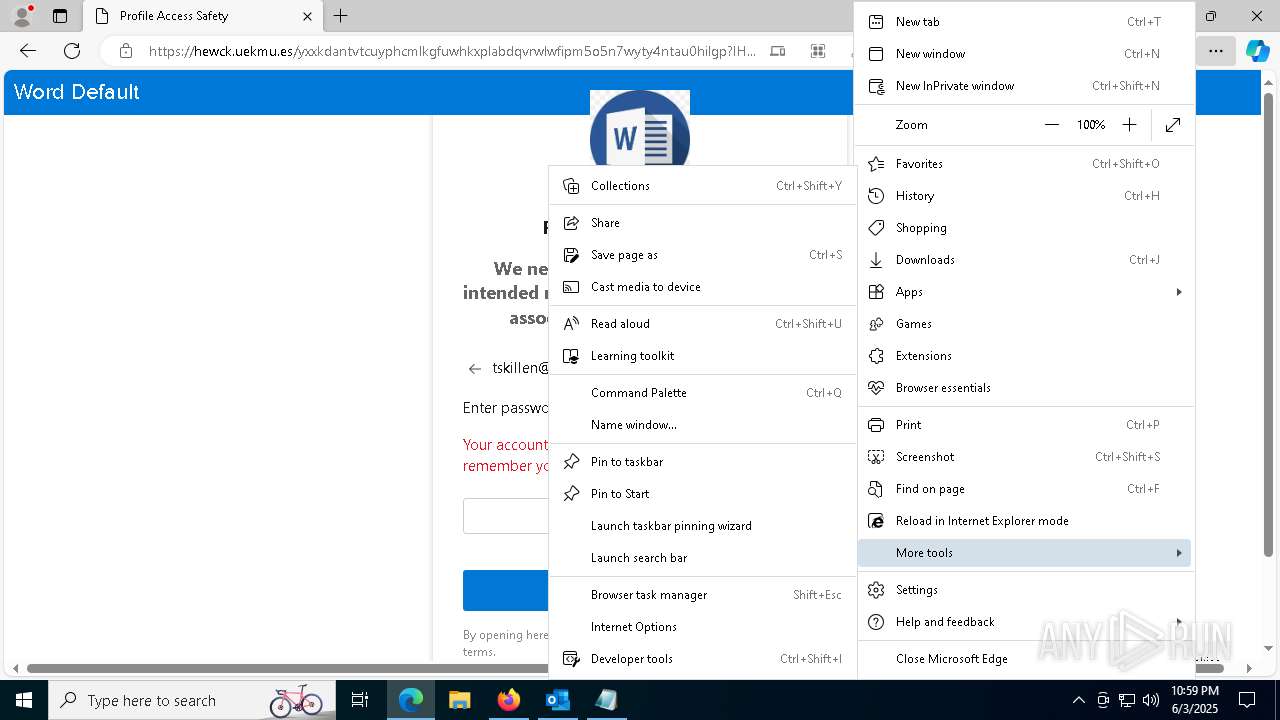
Task: Expand the More tools submenu arrow
Action: pyautogui.click(x=1179, y=553)
